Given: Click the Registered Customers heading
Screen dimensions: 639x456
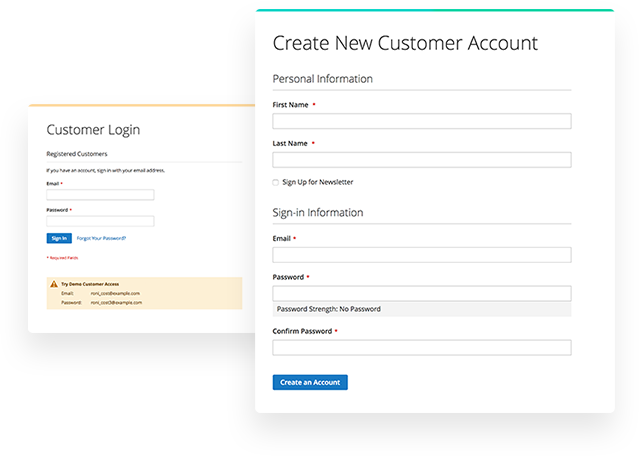Looking at the screenshot, I should pyautogui.click(x=77, y=154).
